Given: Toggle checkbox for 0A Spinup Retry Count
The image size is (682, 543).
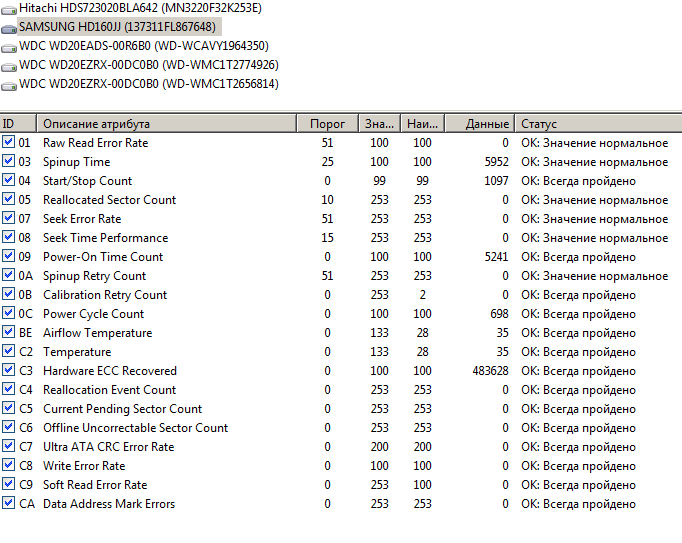Looking at the screenshot, I should click(x=8, y=275).
